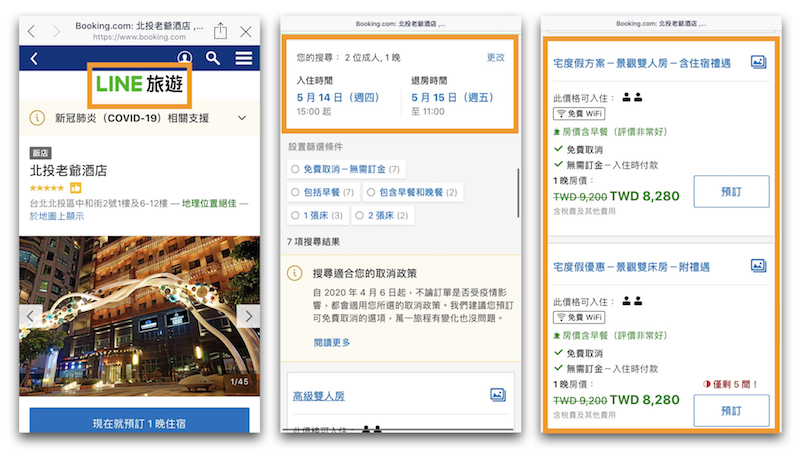Image resolution: width=800 pixels, height=450 pixels.
Task: Click 更改 to modify search
Action: [495, 57]
